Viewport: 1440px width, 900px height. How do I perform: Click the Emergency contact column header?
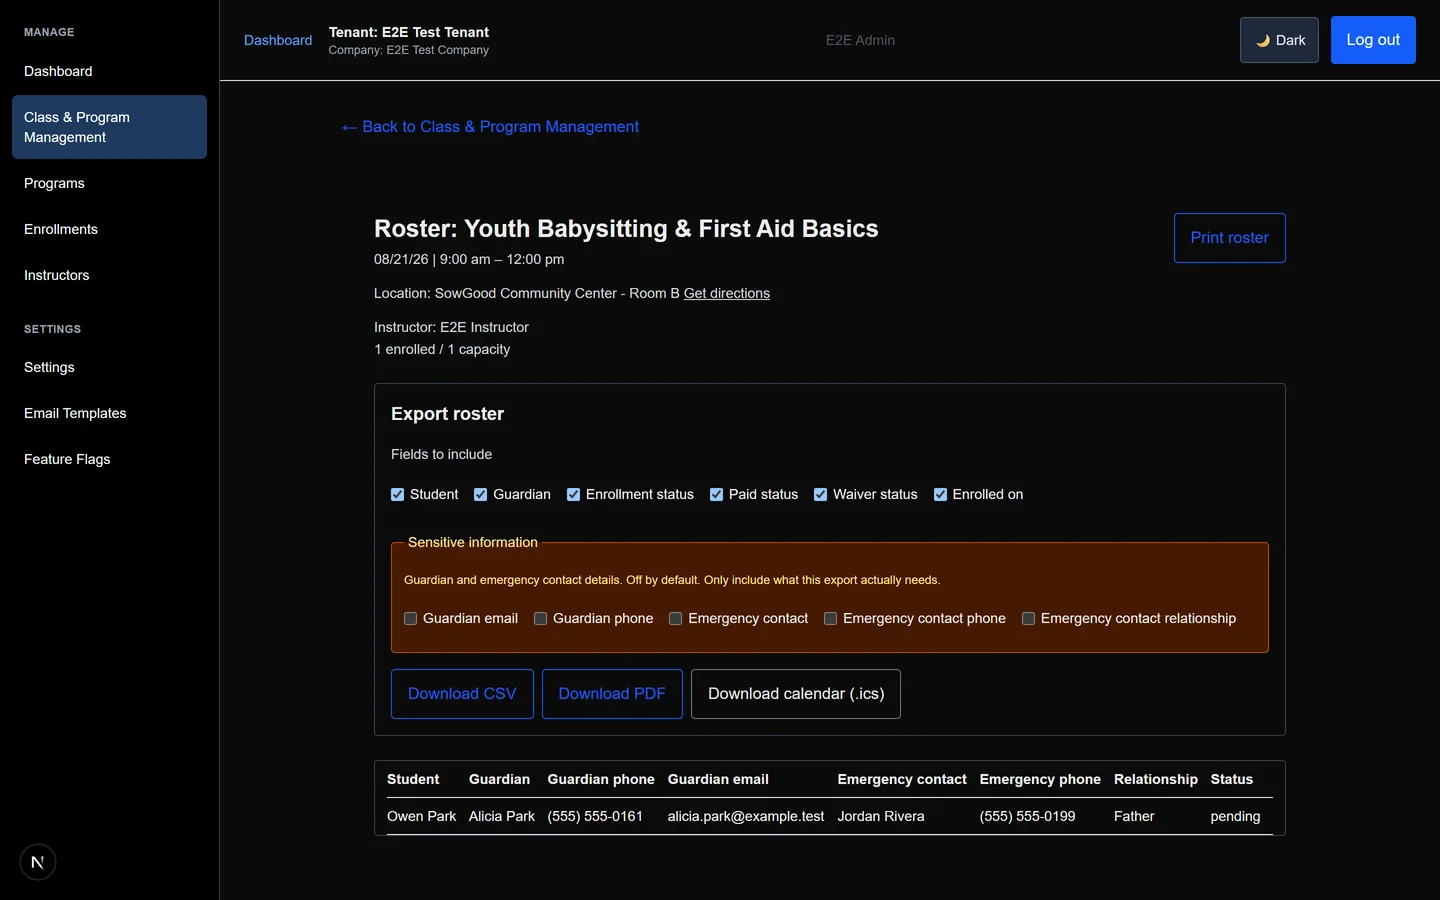coord(902,779)
